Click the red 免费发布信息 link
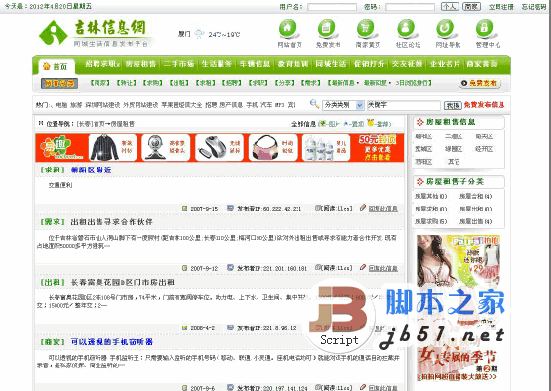Image resolution: width=551 pixels, height=391 pixels. tap(484, 105)
